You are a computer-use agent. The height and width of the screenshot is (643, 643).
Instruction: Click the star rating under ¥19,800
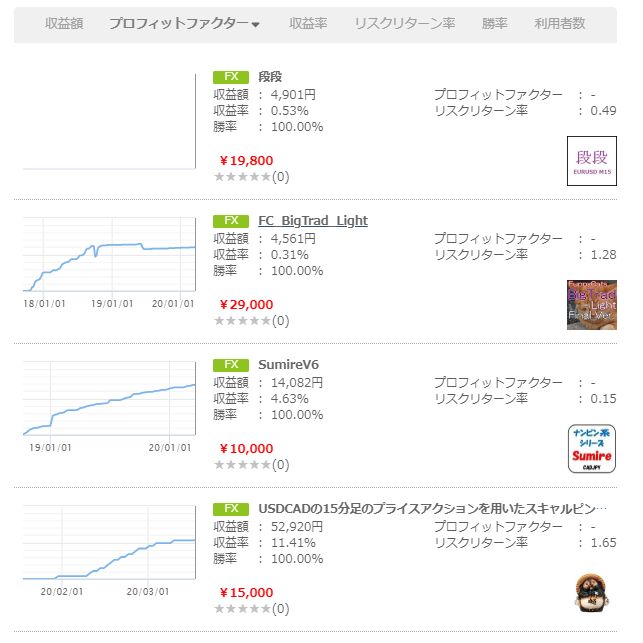pyautogui.click(x=242, y=177)
